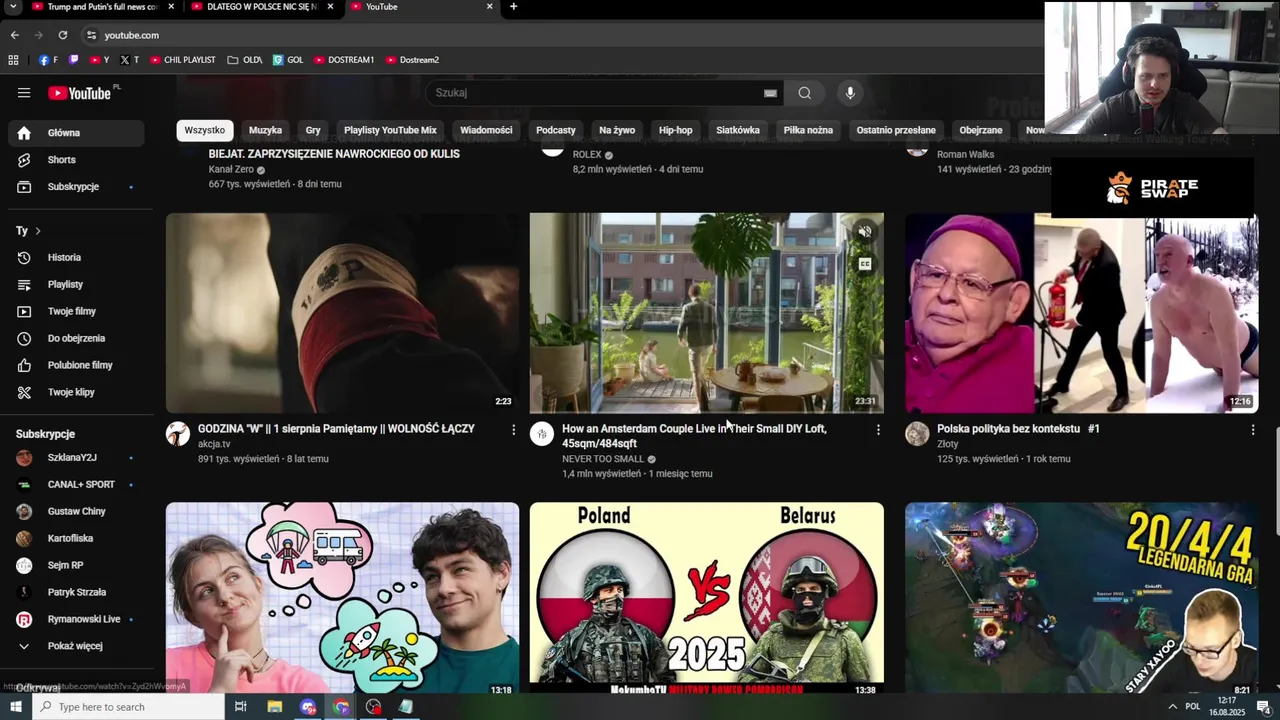Click the search magnifier button
Screen dimensions: 1280x720
[x=804, y=93]
